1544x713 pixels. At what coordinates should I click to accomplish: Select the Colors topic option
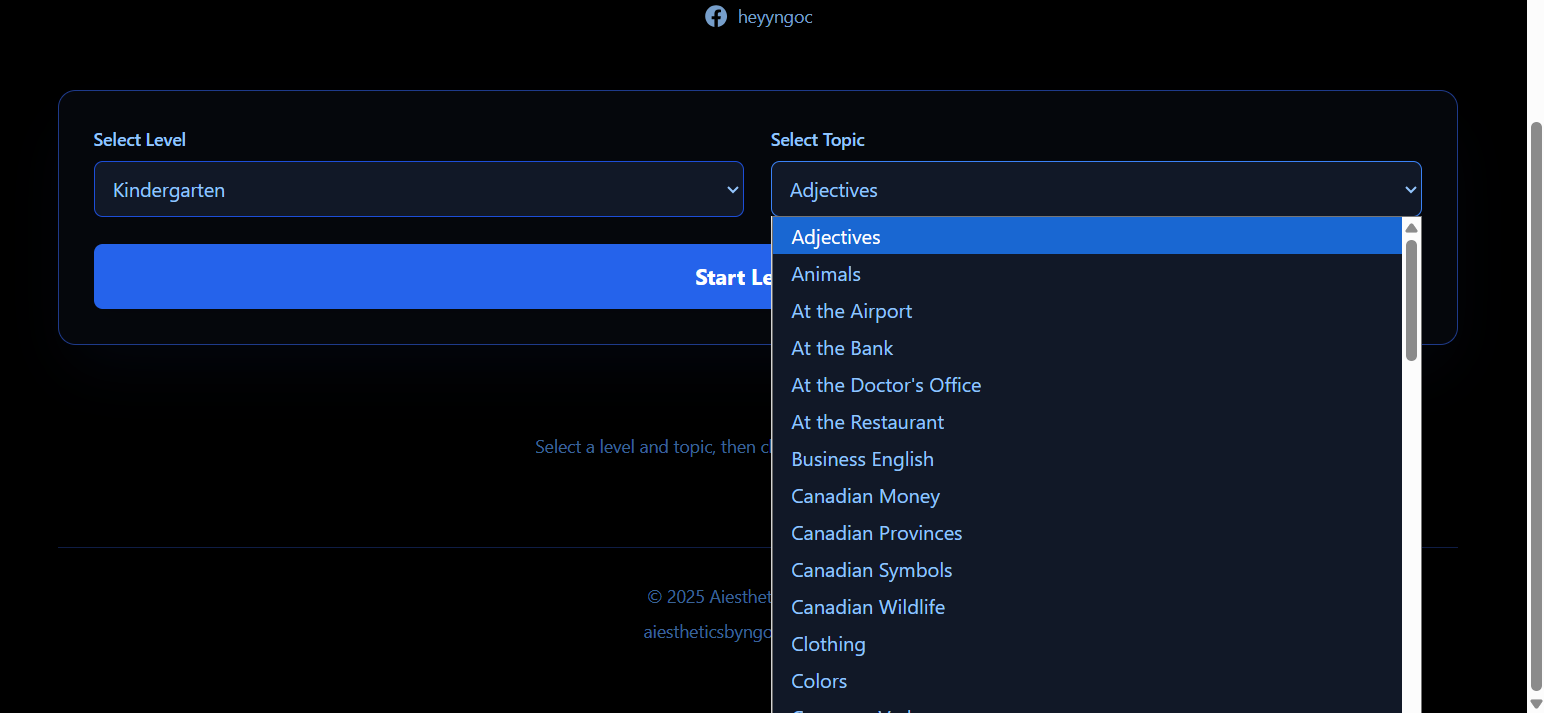click(x=819, y=681)
